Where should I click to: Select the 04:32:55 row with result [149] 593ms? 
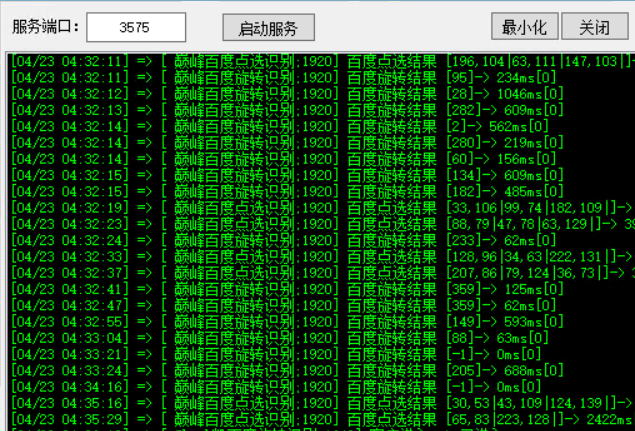point(287,322)
